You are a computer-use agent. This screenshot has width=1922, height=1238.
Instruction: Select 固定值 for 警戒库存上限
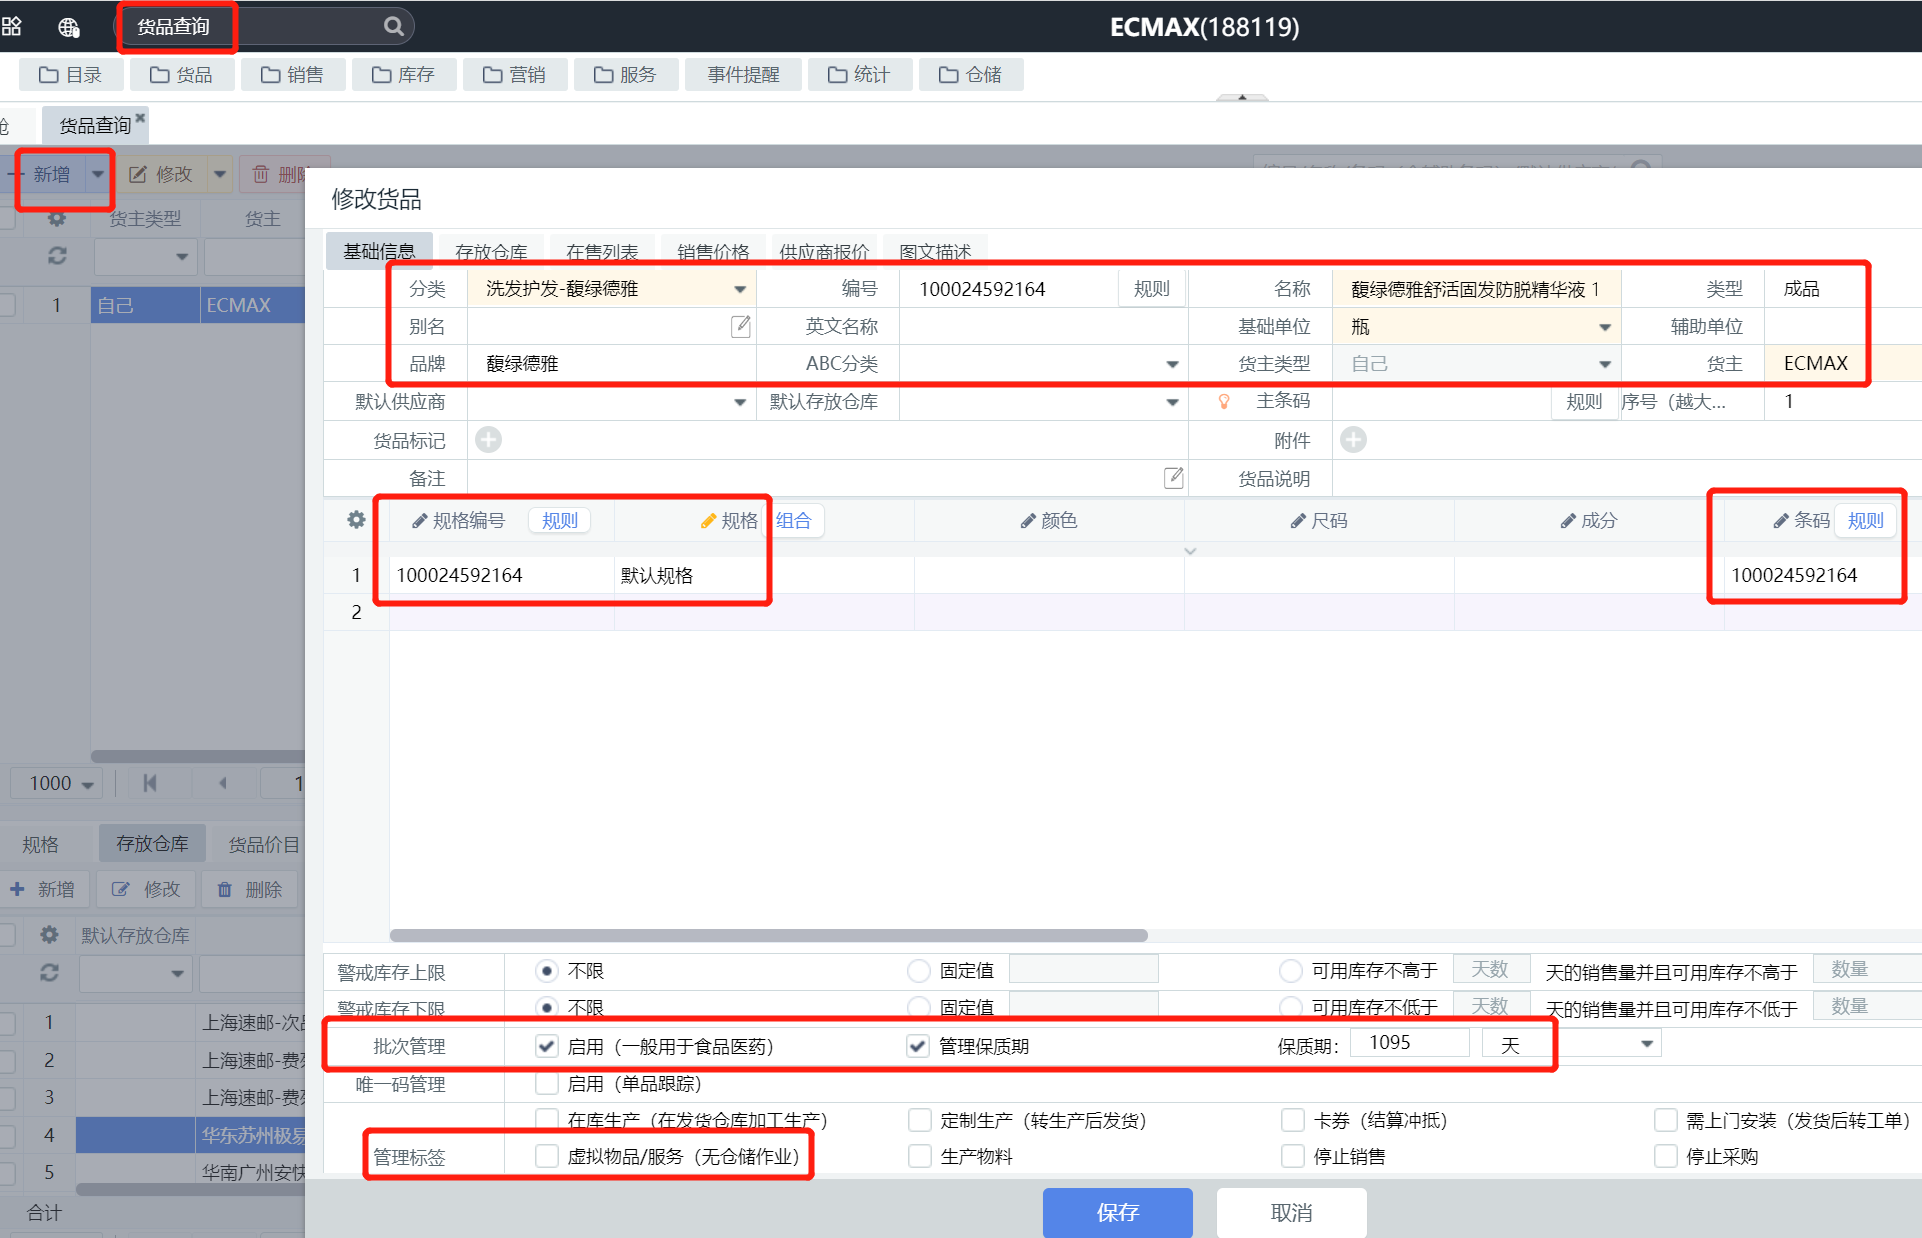pos(919,971)
